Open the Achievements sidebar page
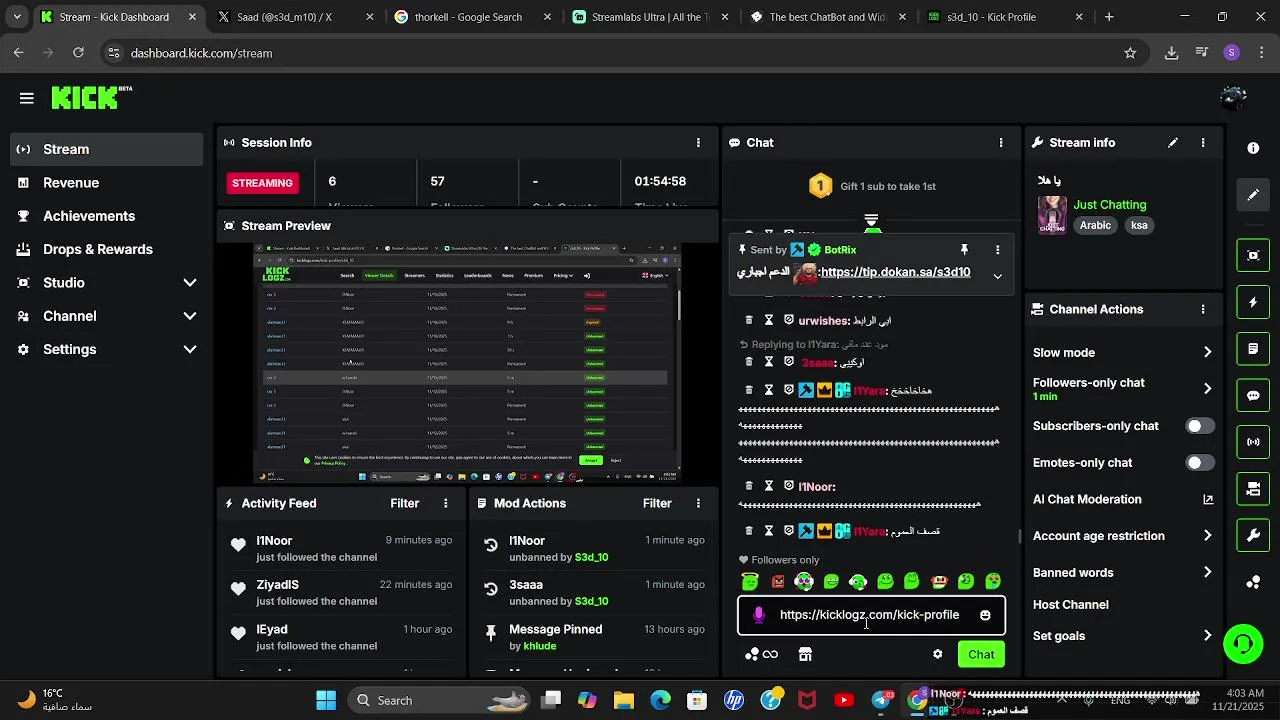The height and width of the screenshot is (720, 1280). pos(108,216)
